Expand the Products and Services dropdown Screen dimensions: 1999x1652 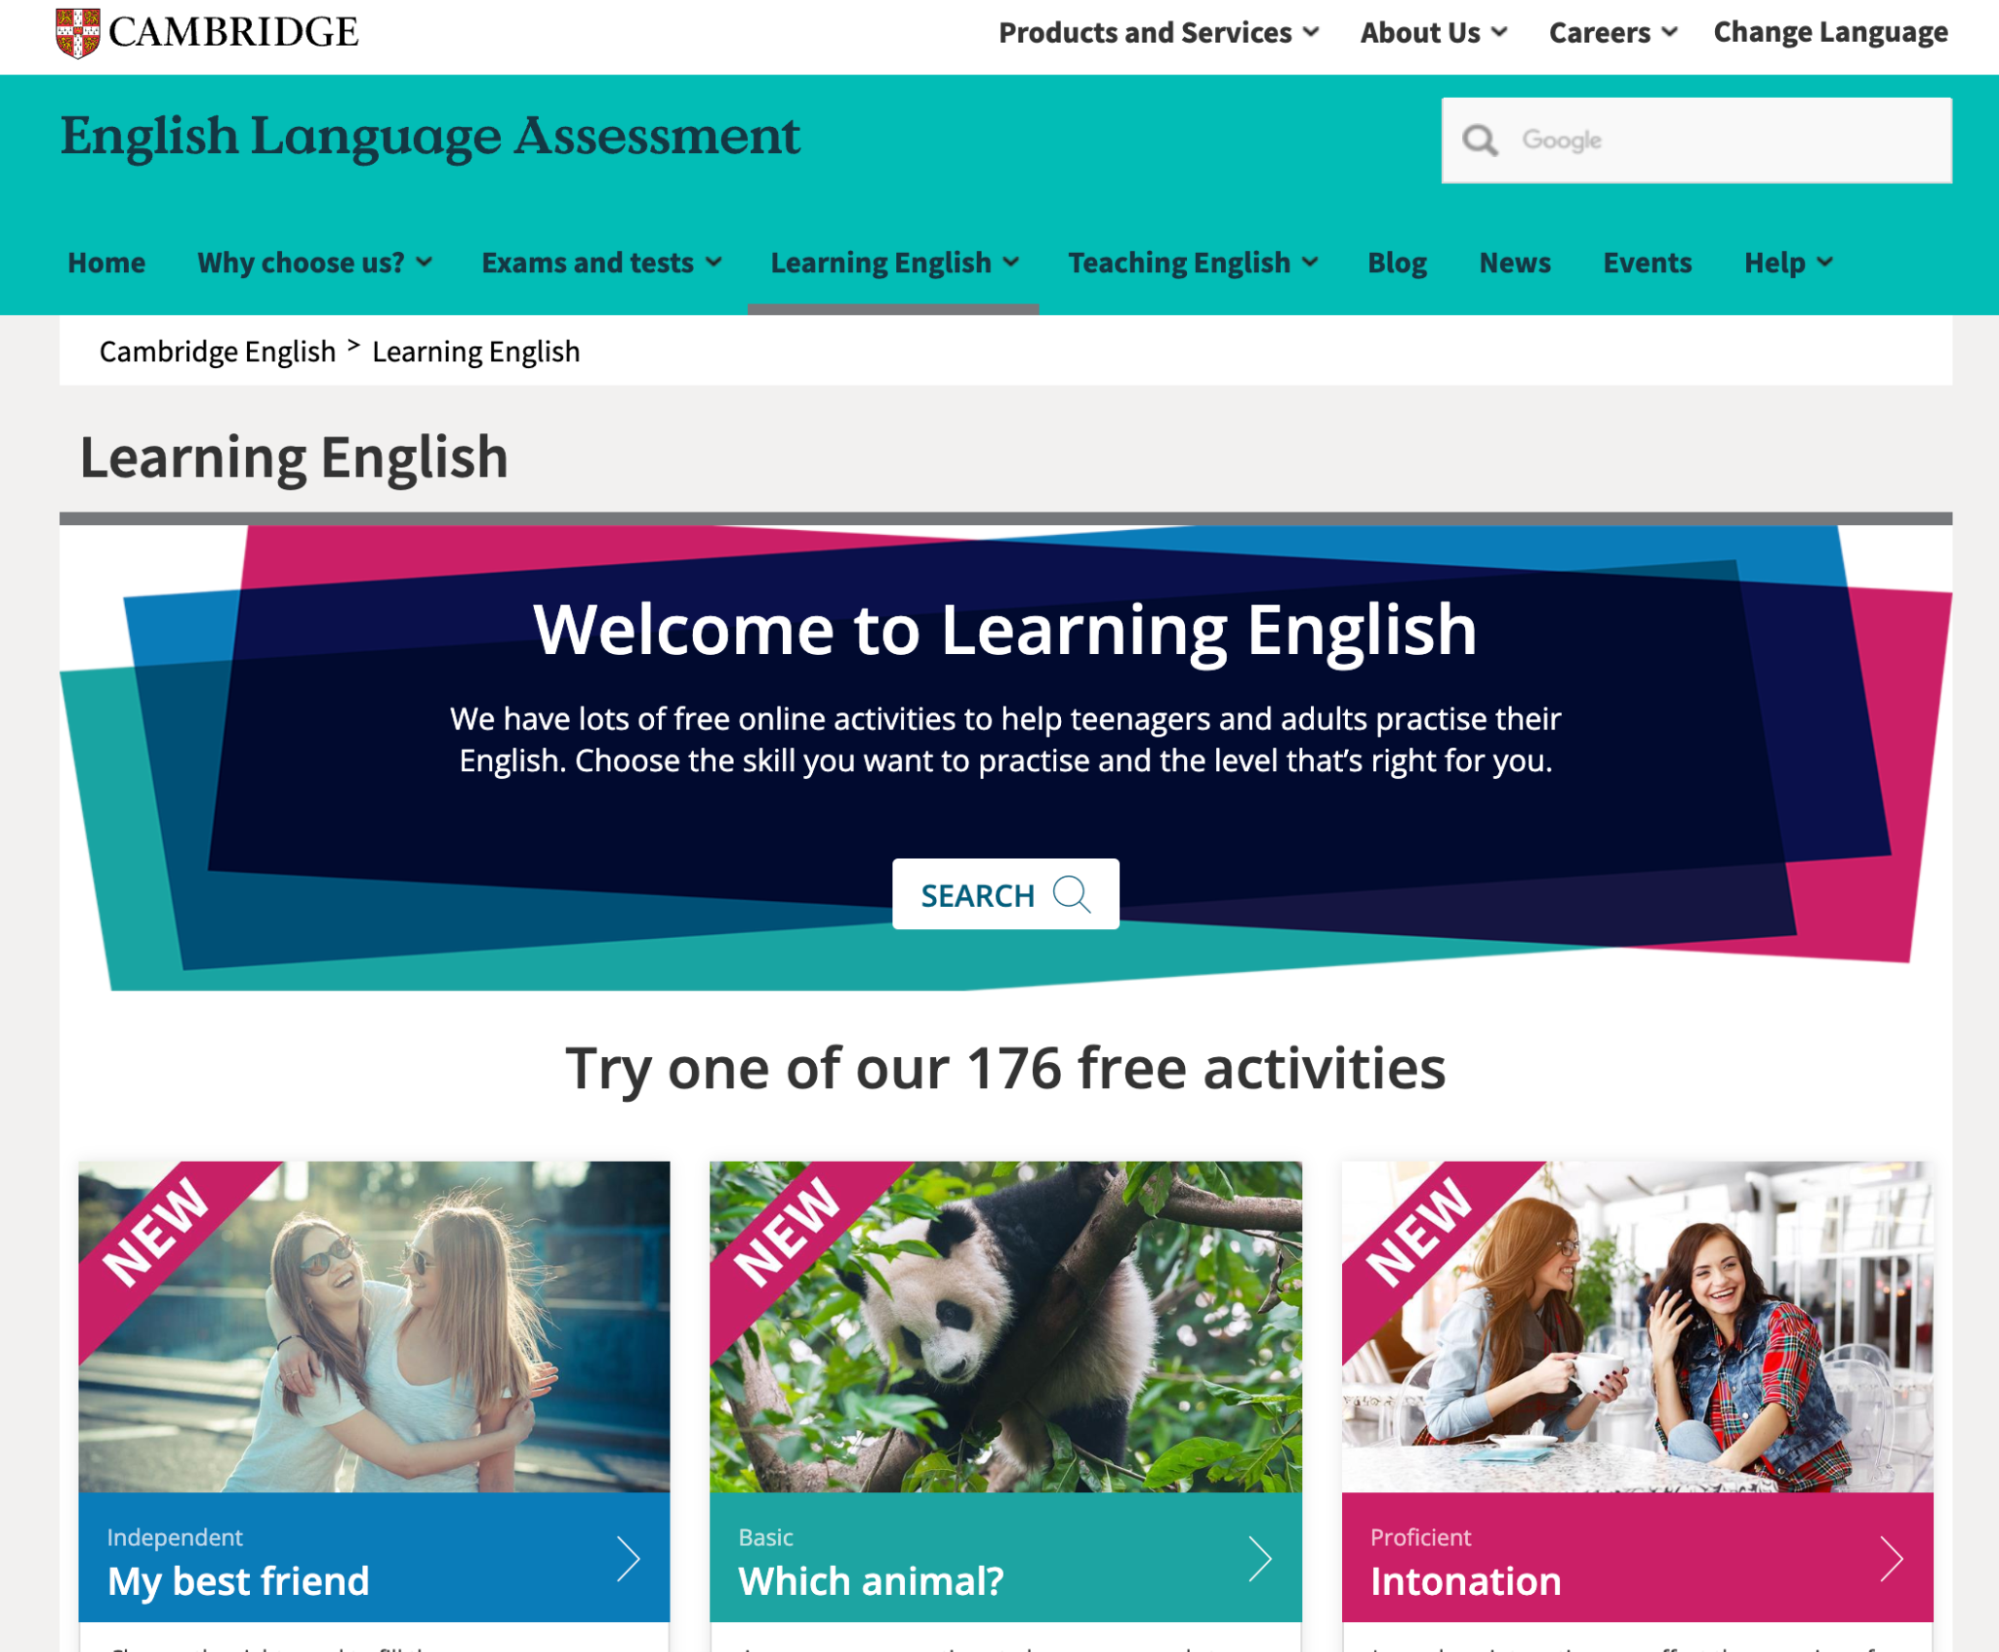(1158, 33)
